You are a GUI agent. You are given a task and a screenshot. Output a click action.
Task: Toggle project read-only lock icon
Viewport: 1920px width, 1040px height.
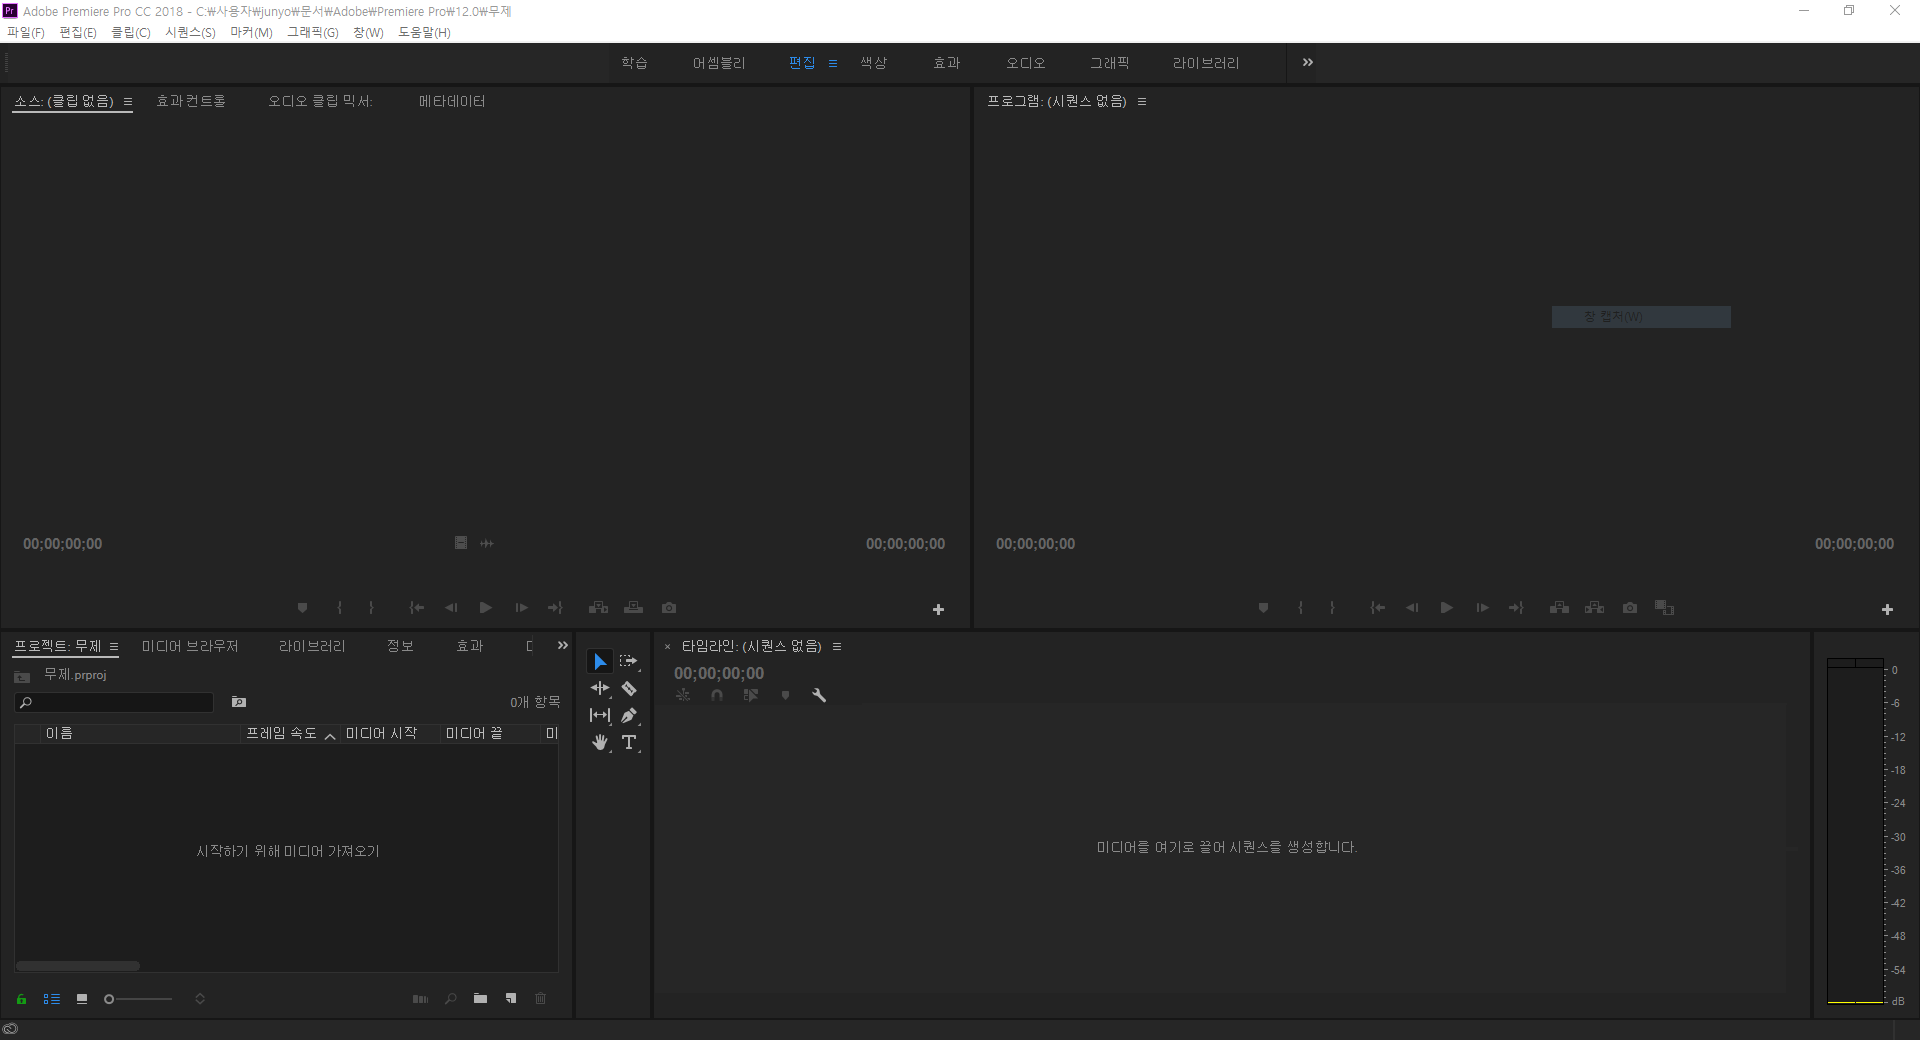tap(21, 999)
